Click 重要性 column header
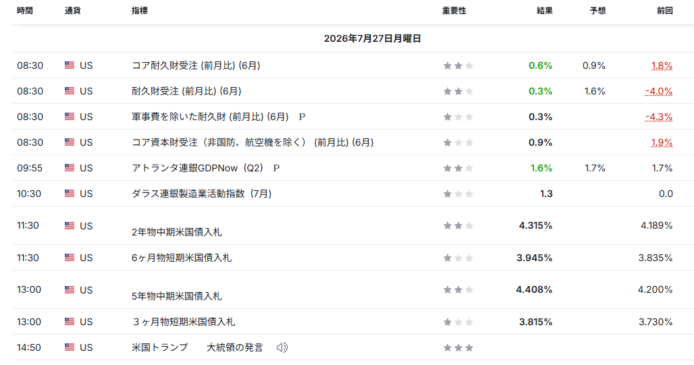Image resolution: width=694 pixels, height=365 pixels. [454, 11]
